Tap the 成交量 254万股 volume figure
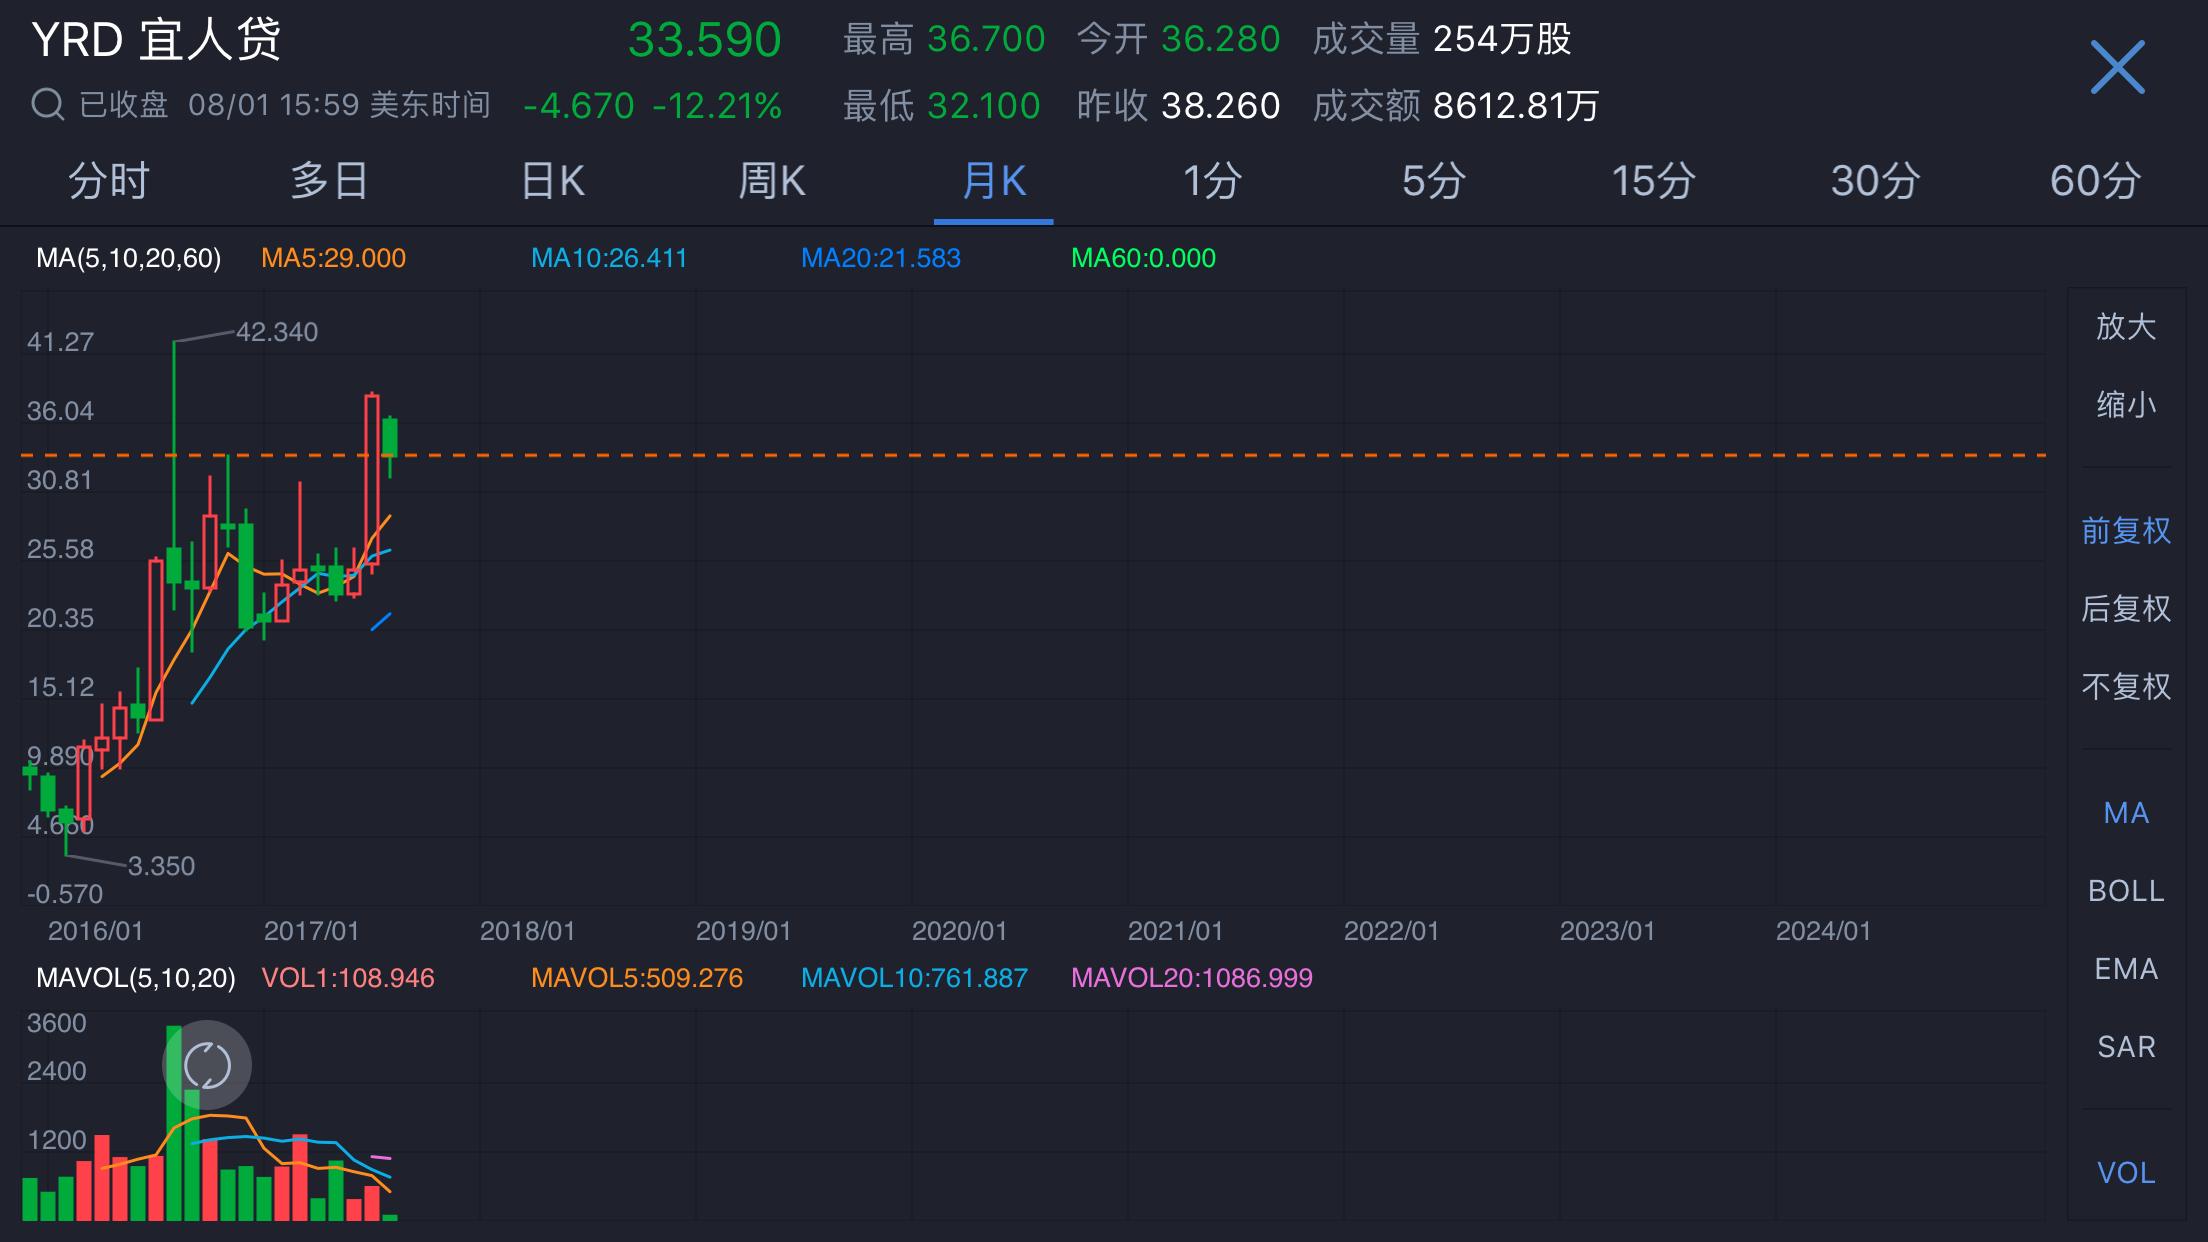This screenshot has width=2208, height=1242. click(1441, 40)
